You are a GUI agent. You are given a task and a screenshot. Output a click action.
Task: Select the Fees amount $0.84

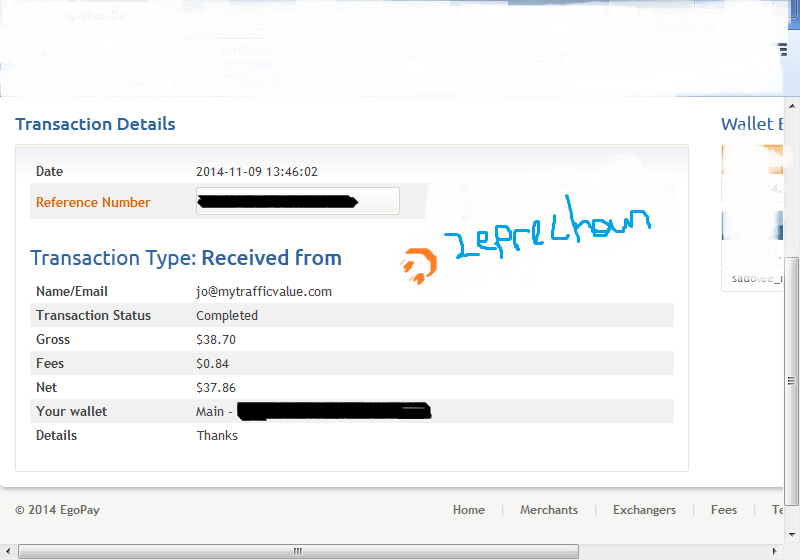pyautogui.click(x=212, y=363)
